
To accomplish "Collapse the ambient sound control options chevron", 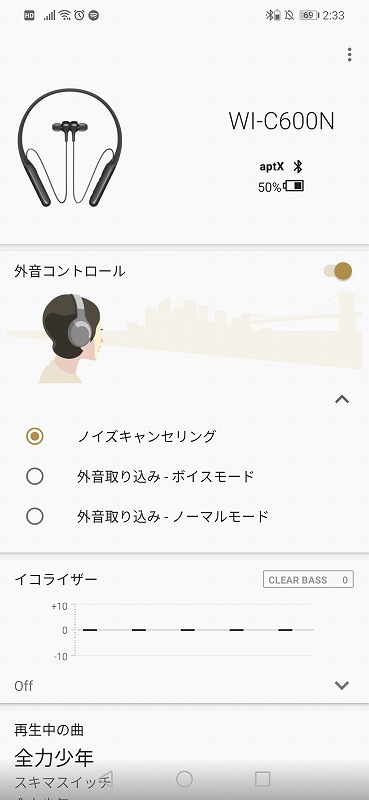I will click(342, 399).
